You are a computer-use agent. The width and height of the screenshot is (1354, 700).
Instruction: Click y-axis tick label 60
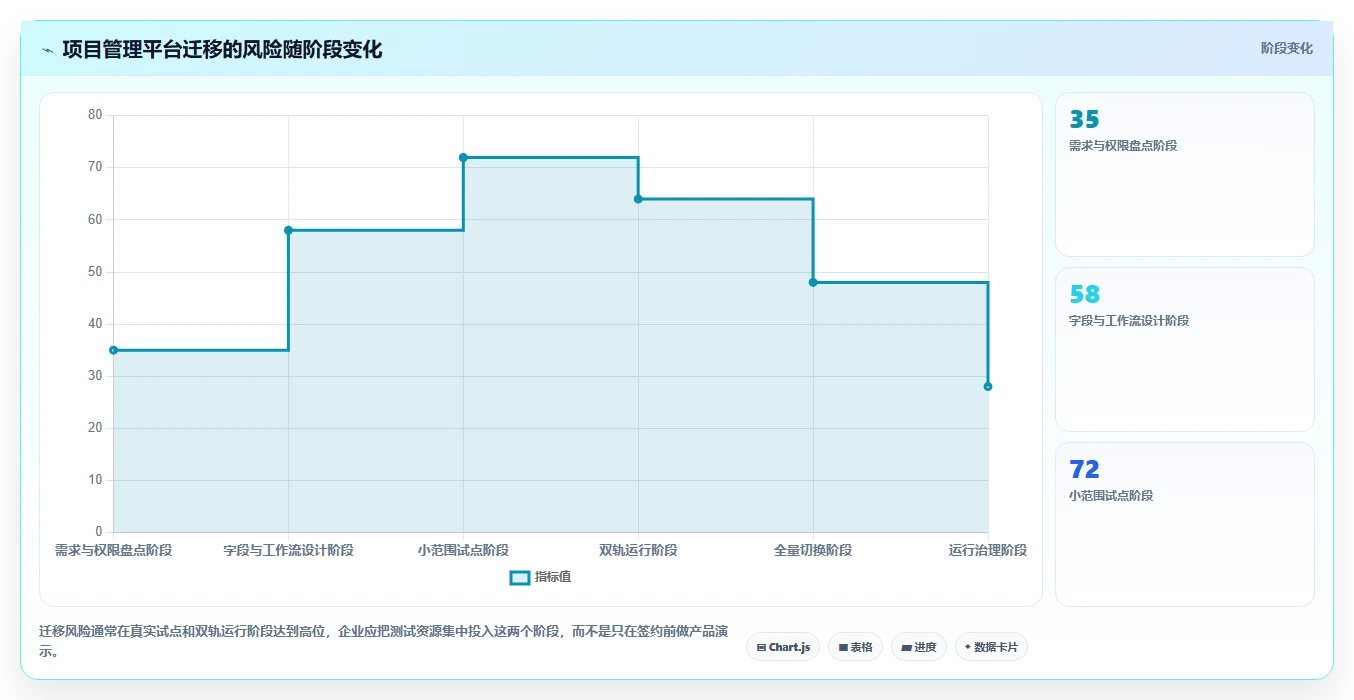[95, 219]
